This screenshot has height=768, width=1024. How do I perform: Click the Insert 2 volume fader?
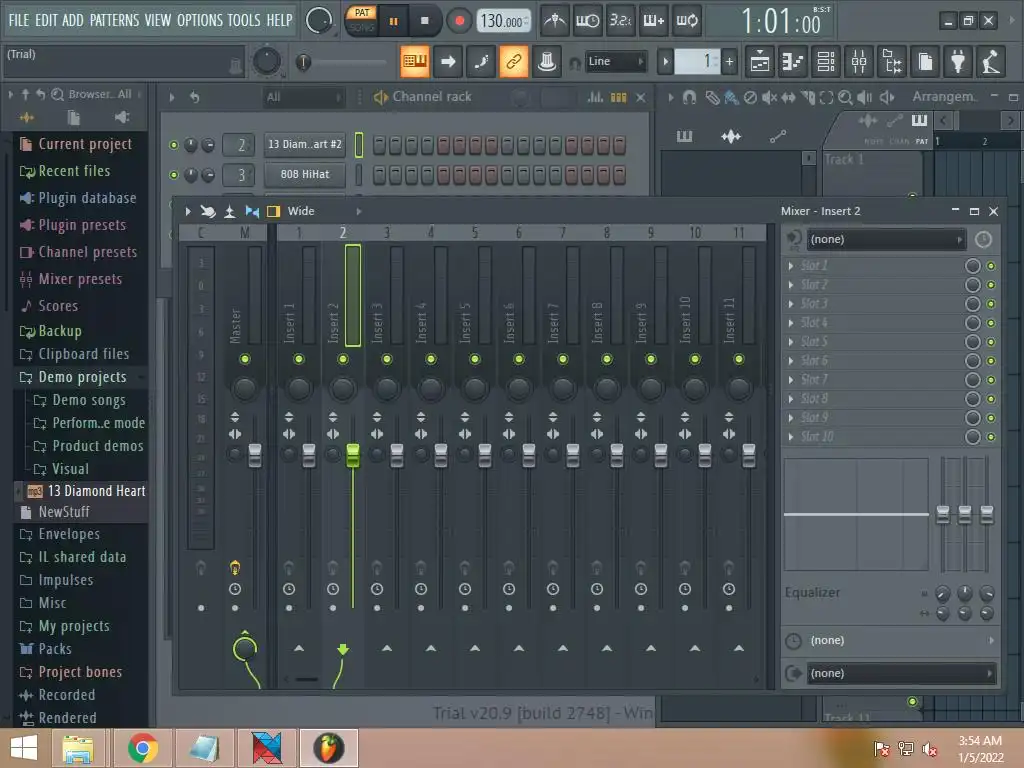353,455
